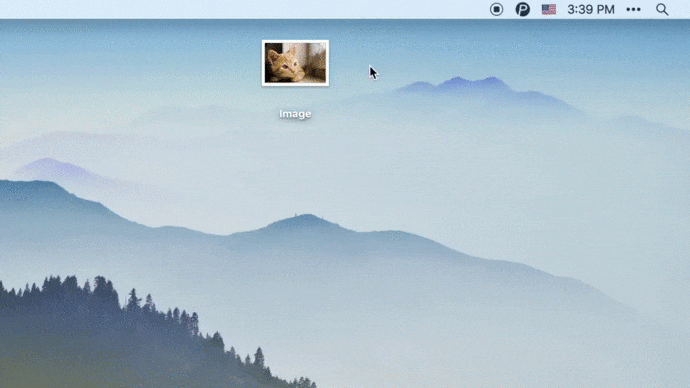
Task: Open the circled P menu bar icon
Action: tap(522, 9)
